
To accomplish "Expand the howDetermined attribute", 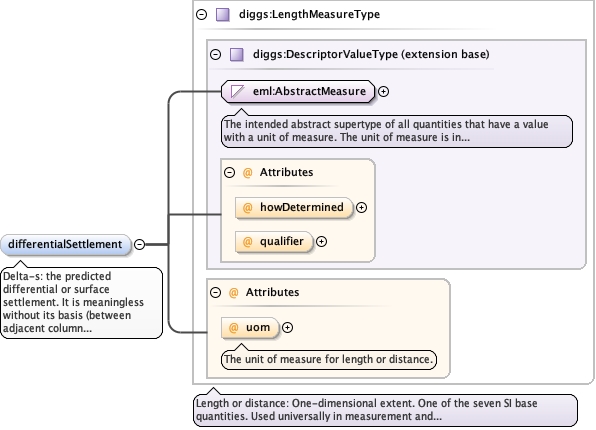I will coord(361,208).
